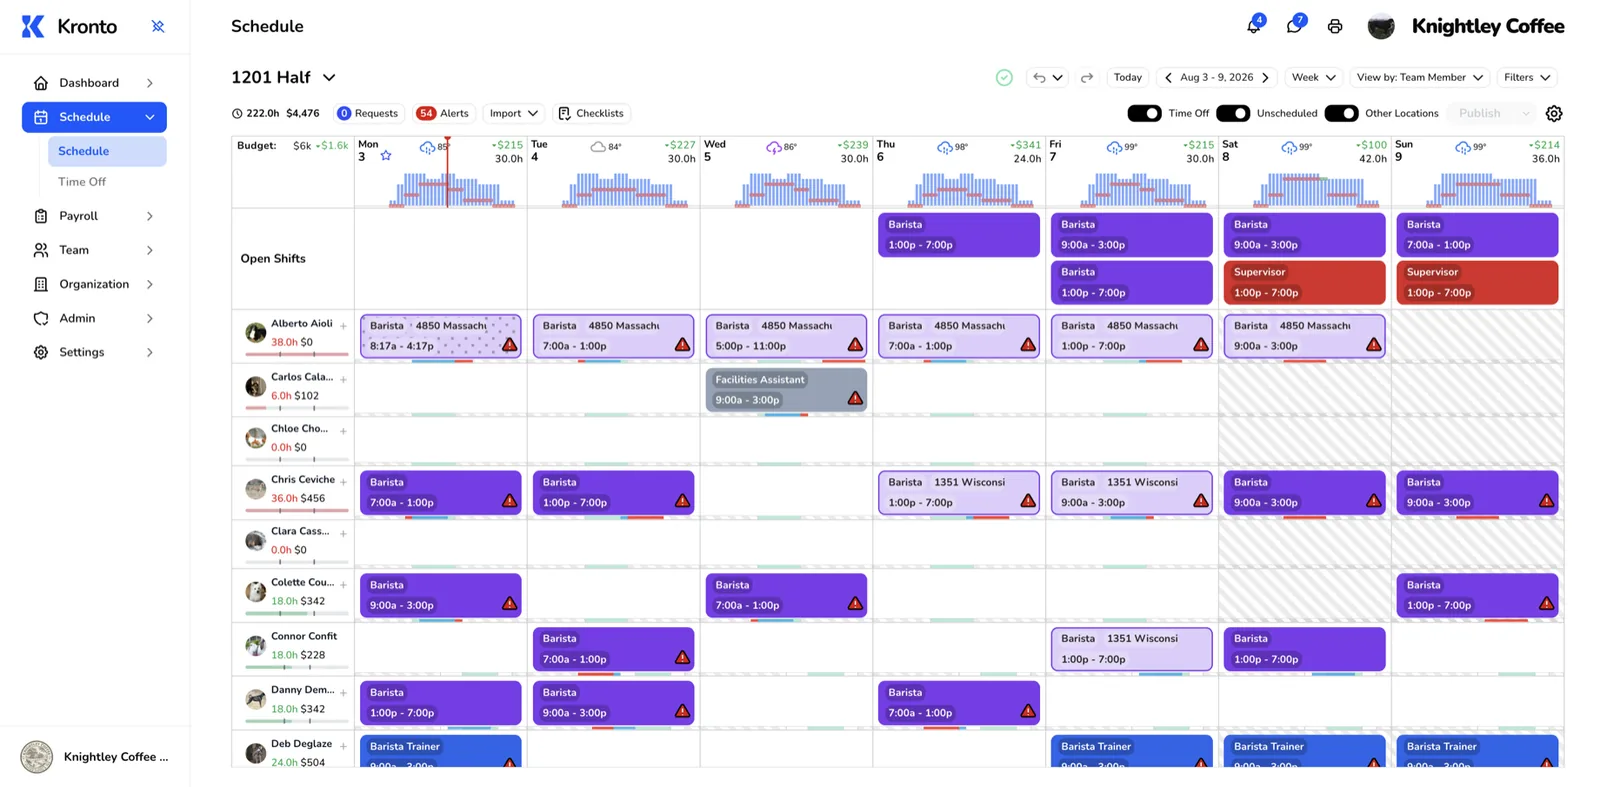Viewport: 1600px width, 787px height.
Task: Open the Requests button
Action: coord(368,114)
